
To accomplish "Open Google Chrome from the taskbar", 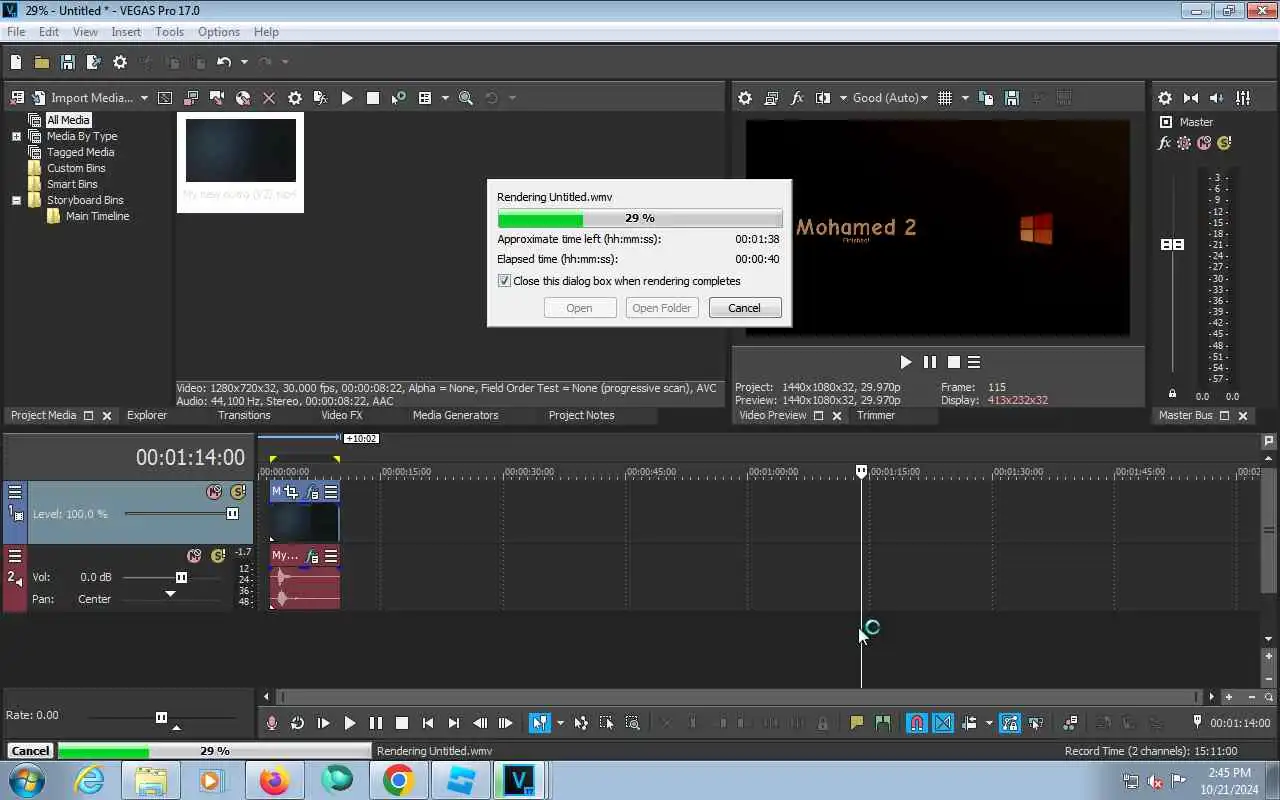I will [398, 780].
